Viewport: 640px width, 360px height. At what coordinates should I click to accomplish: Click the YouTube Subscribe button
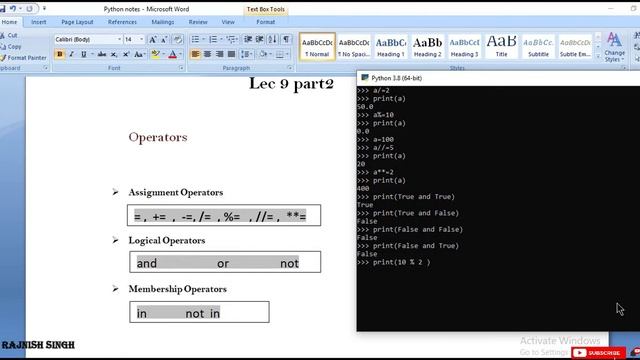coord(598,353)
